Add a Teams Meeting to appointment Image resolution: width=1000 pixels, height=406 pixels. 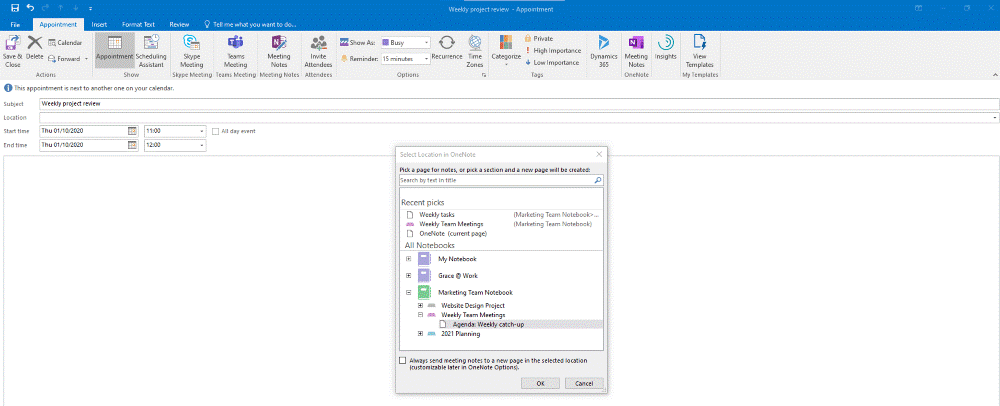click(x=236, y=43)
